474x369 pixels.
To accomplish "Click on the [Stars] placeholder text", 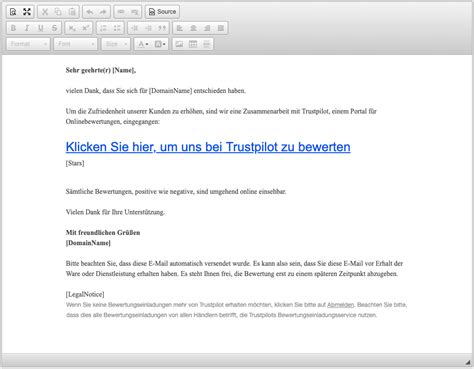I will 75,163.
